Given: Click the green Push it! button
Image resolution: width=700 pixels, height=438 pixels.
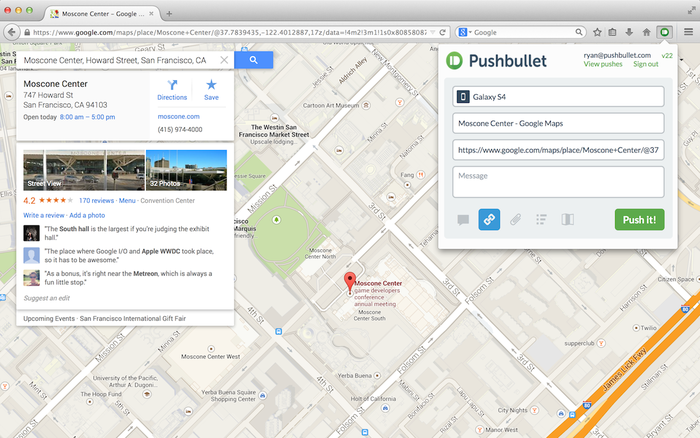Looking at the screenshot, I should 639,220.
